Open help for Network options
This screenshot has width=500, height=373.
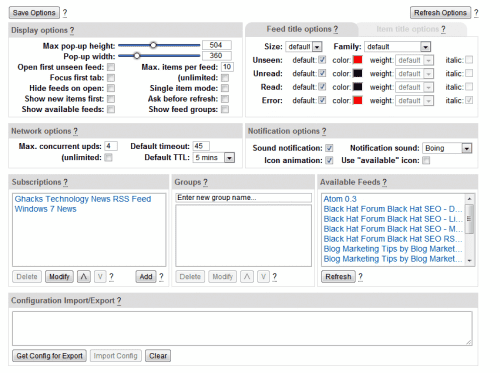(x=76, y=131)
